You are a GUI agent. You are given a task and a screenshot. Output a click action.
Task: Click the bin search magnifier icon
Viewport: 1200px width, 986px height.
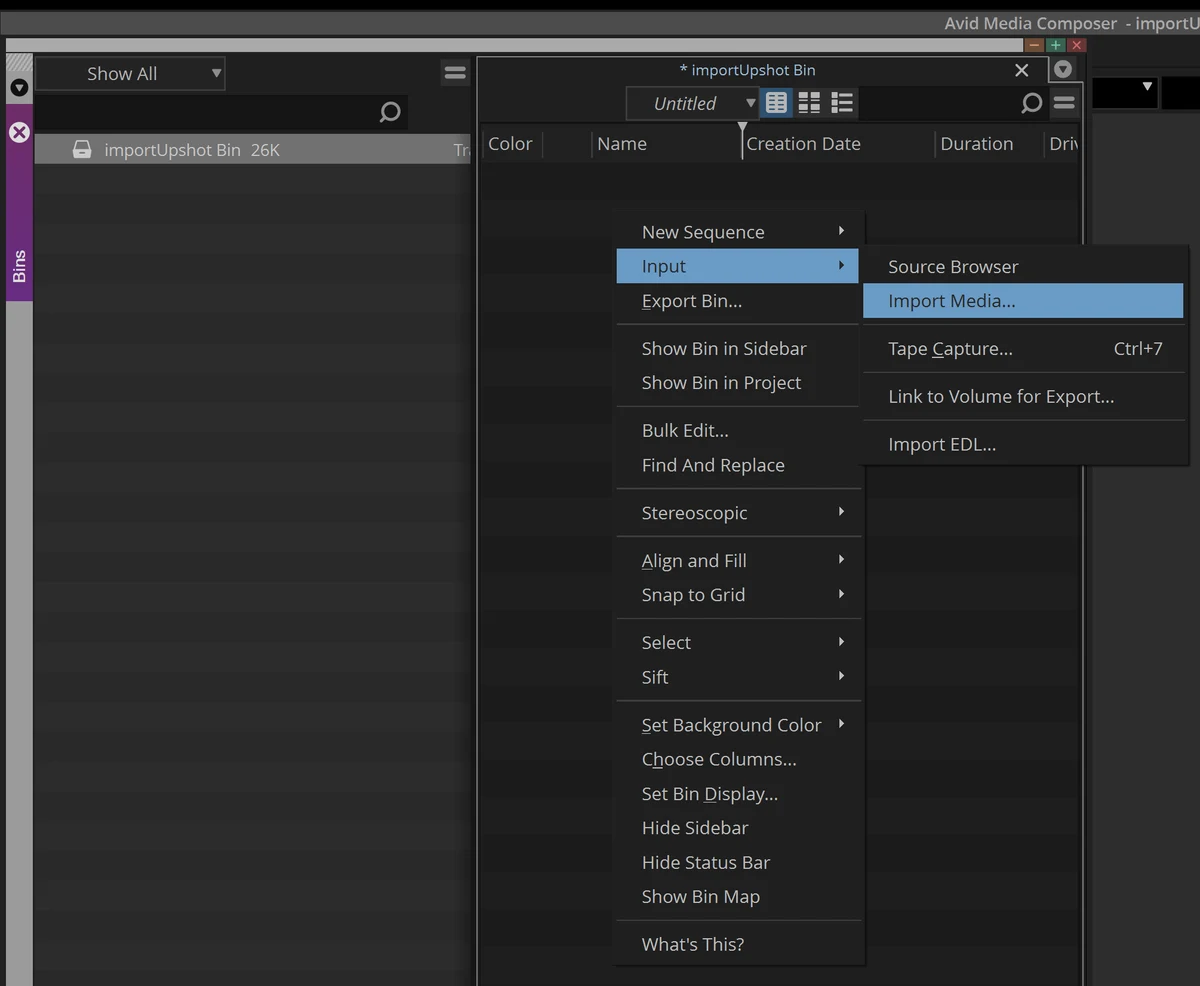(1031, 103)
